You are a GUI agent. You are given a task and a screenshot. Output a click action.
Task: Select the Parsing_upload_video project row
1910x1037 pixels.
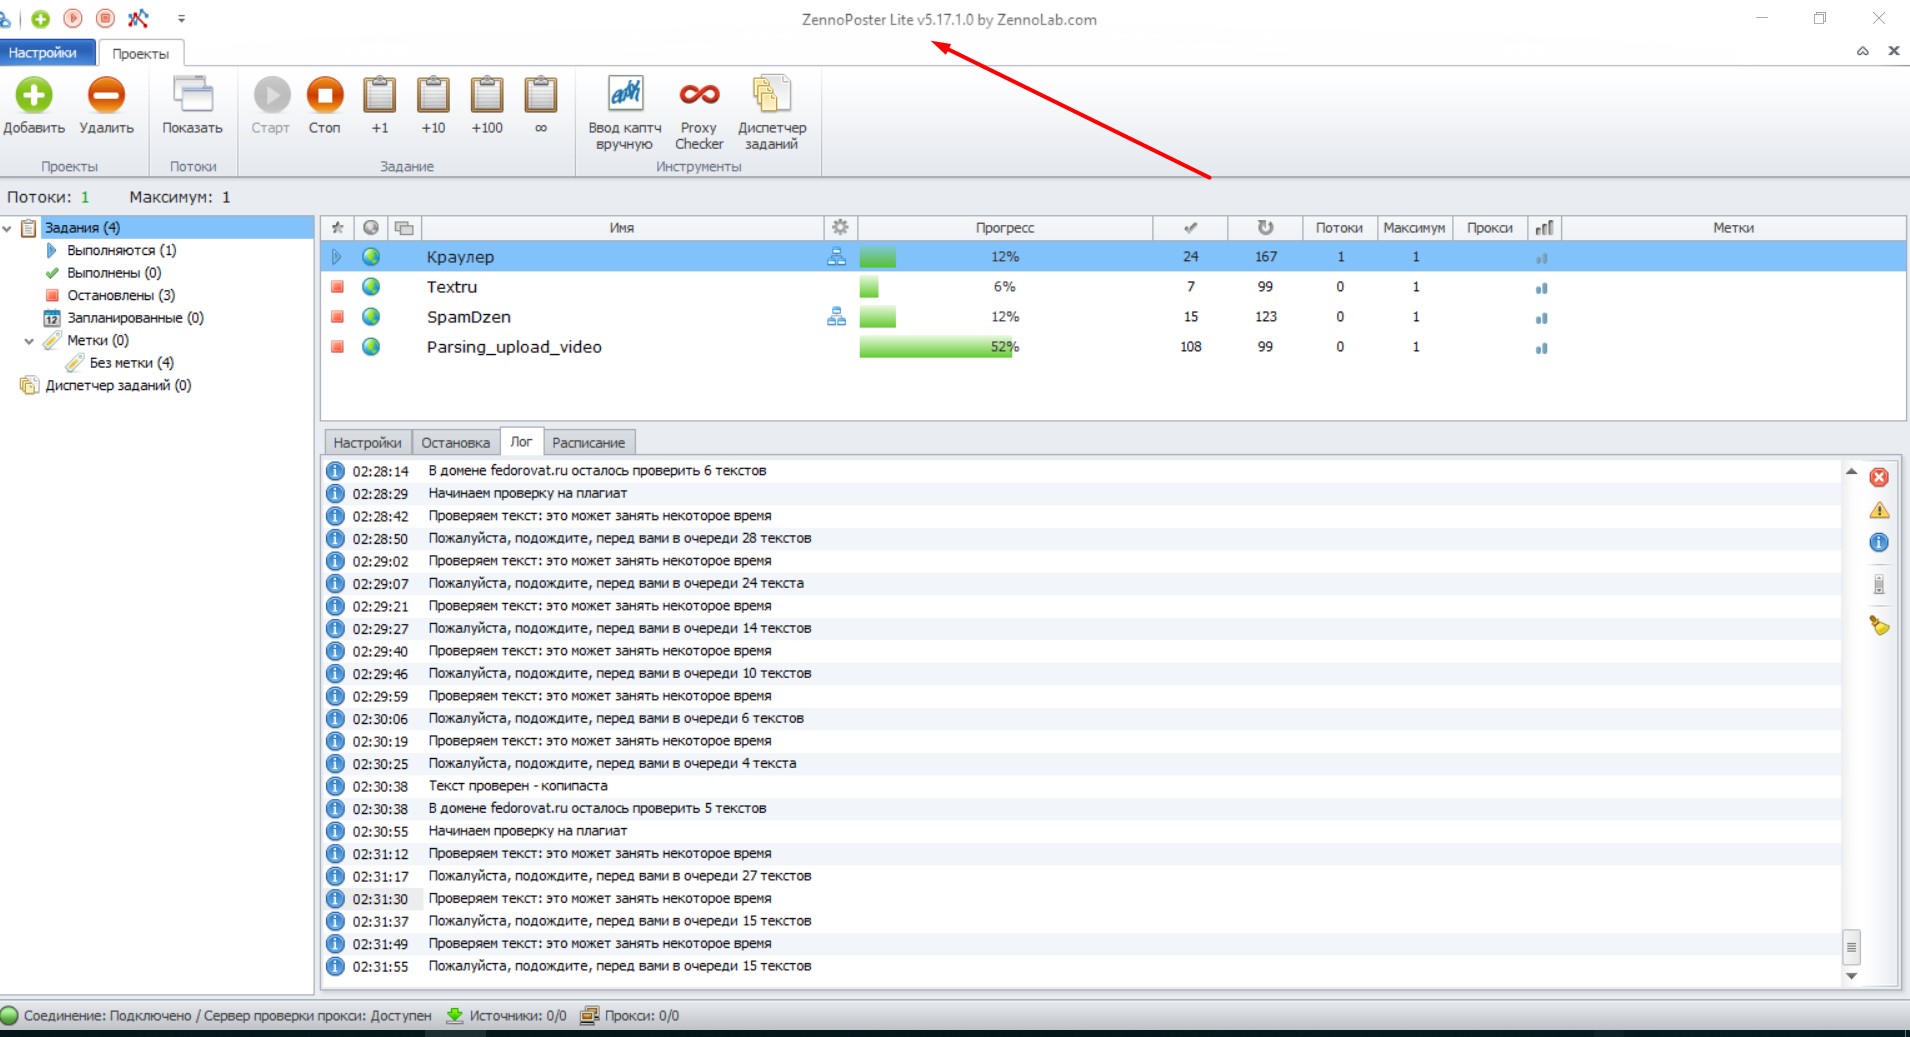point(1113,347)
